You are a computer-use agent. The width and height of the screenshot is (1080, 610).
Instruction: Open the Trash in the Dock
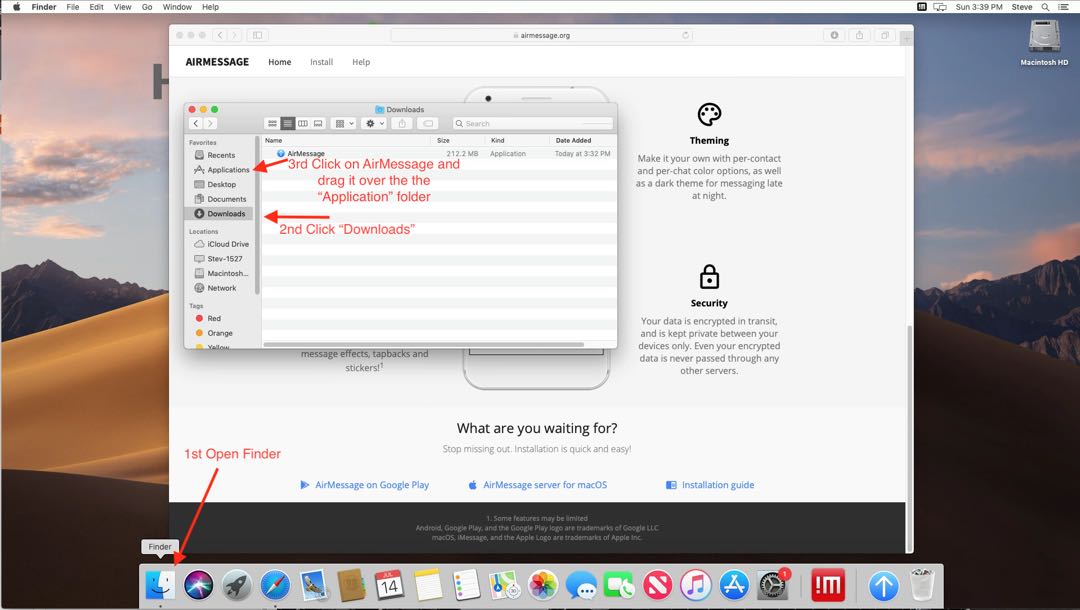click(x=922, y=585)
